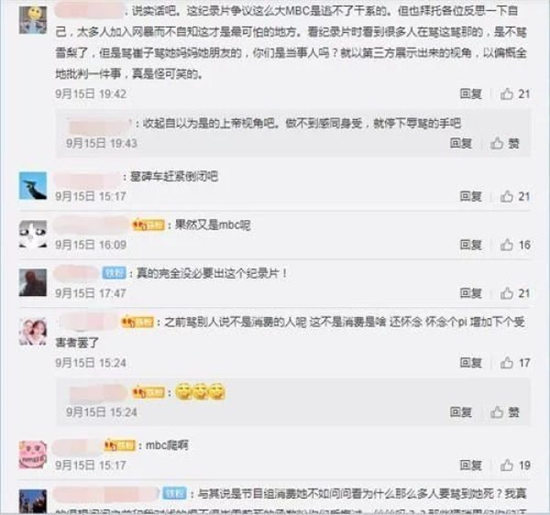
Task: Open the pink pig avatar profile
Action: pos(33,455)
